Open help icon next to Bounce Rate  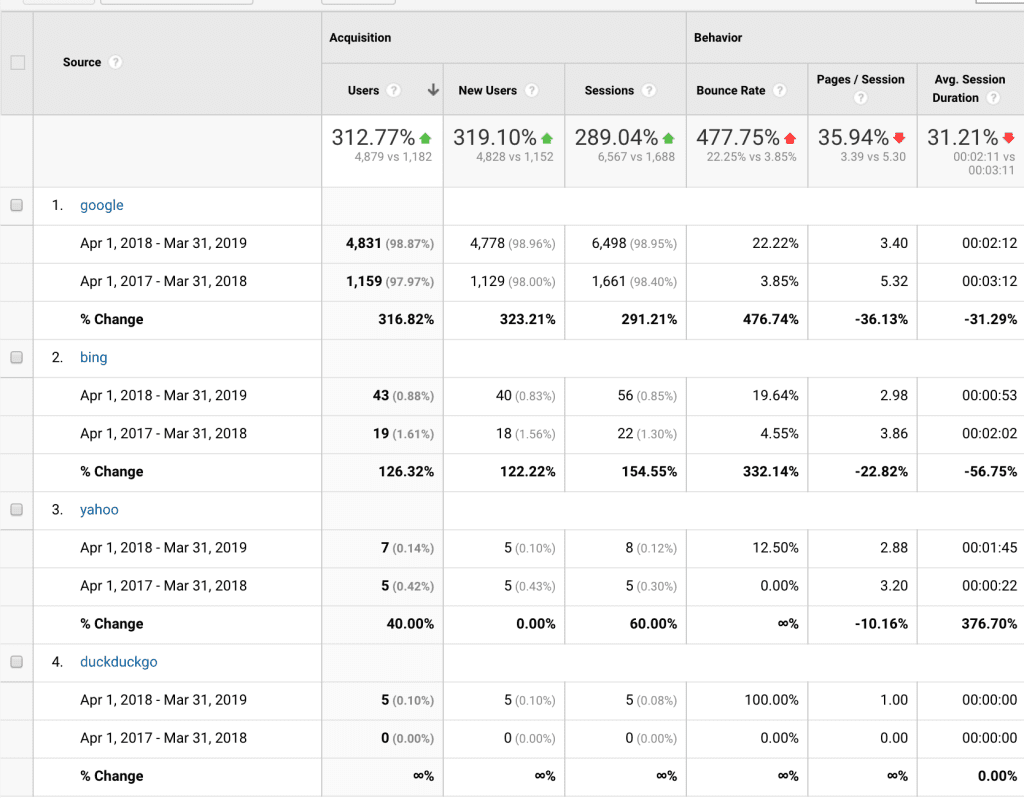click(780, 90)
